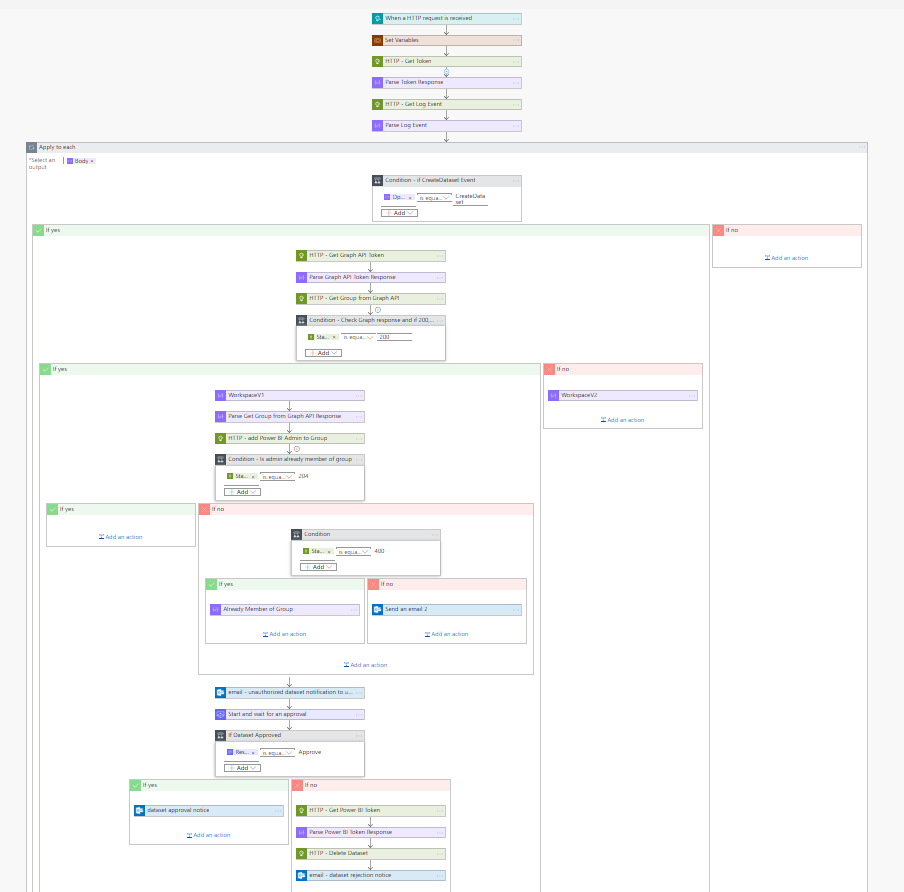Click the HTTP - Delete Dataset icon
Viewport: 904px width, 892px height.
click(x=301, y=854)
